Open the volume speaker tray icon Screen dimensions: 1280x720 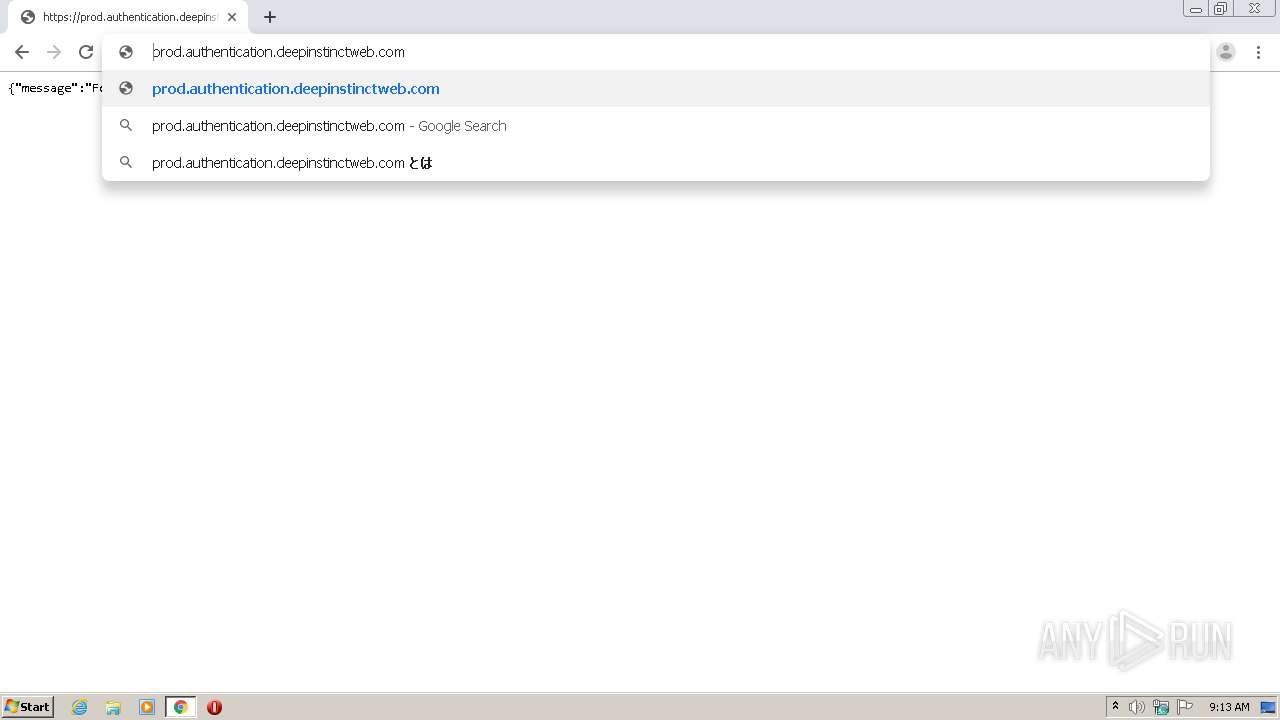[x=1137, y=707]
